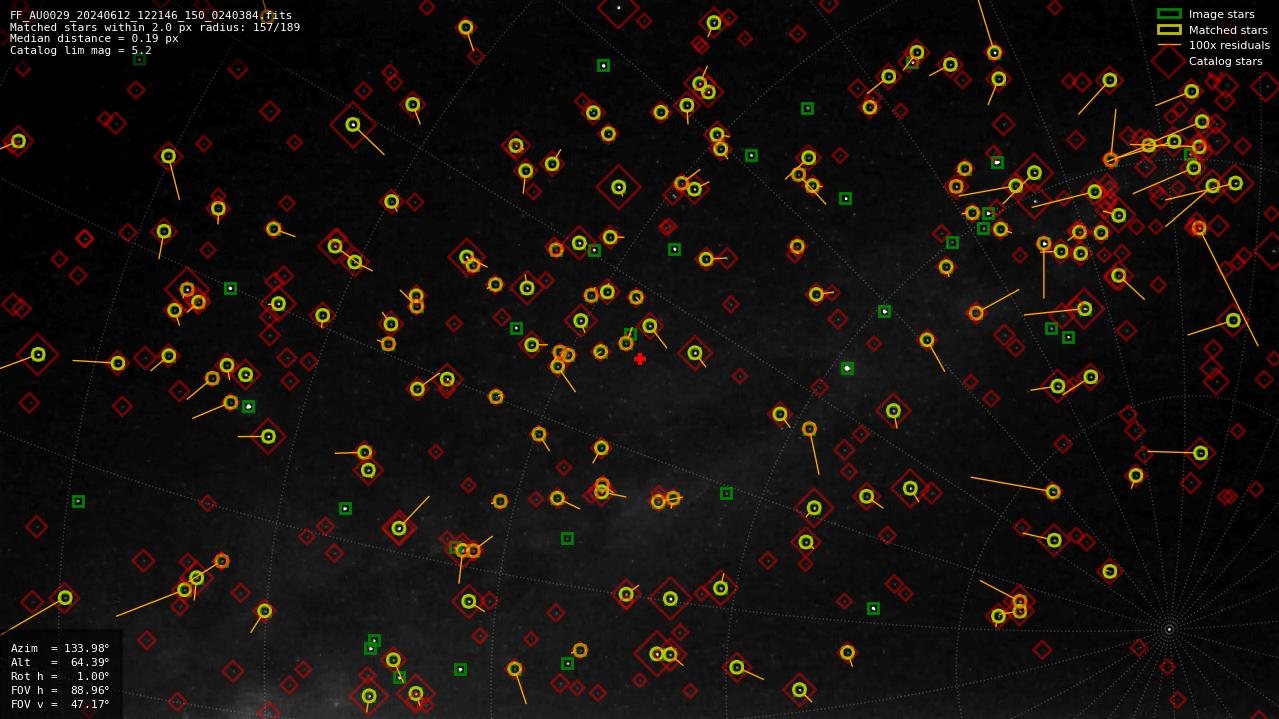Select the 'Matched stars' legend label
Image resolution: width=1279 pixels, height=719 pixels.
pos(1228,30)
